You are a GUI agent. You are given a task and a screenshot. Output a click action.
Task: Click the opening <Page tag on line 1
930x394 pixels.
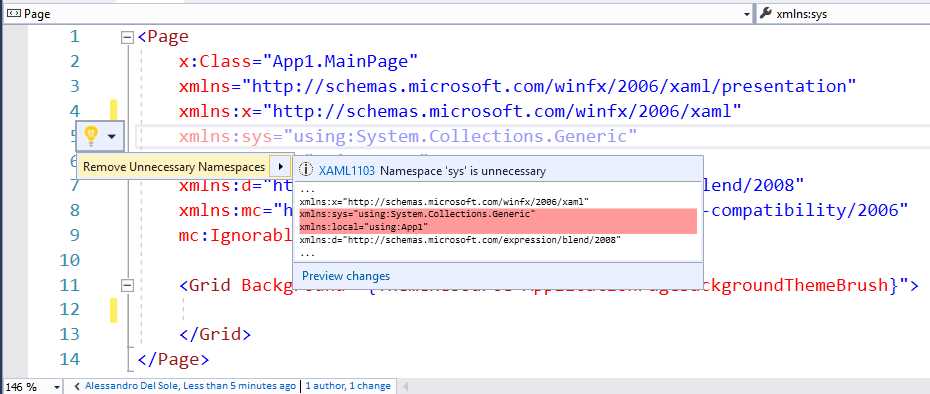tap(163, 37)
